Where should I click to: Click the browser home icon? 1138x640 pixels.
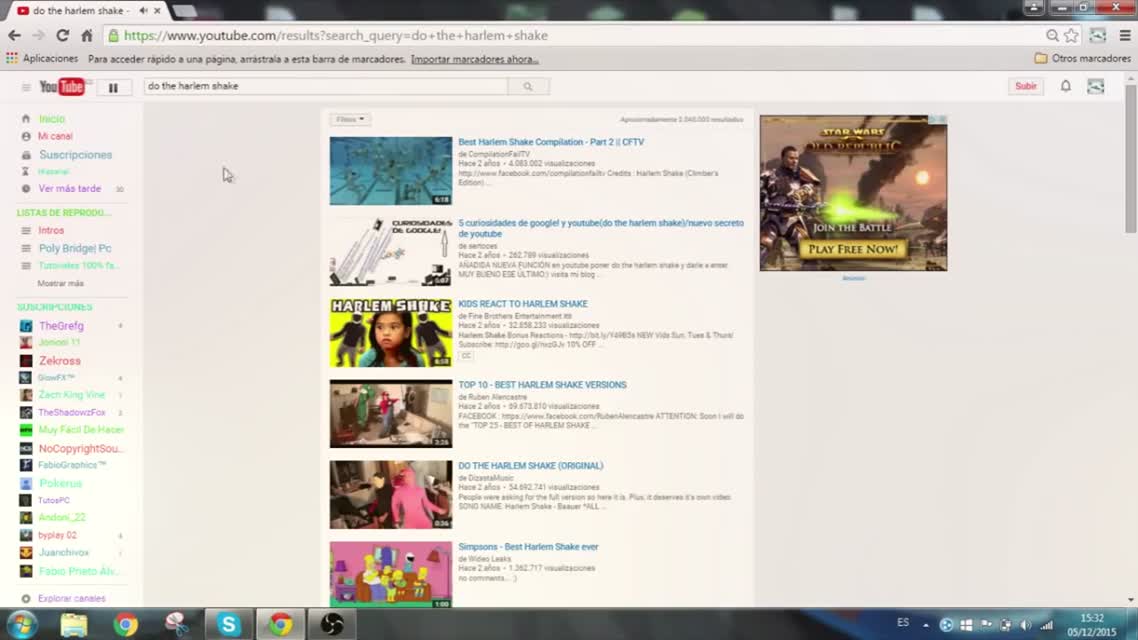point(87,35)
